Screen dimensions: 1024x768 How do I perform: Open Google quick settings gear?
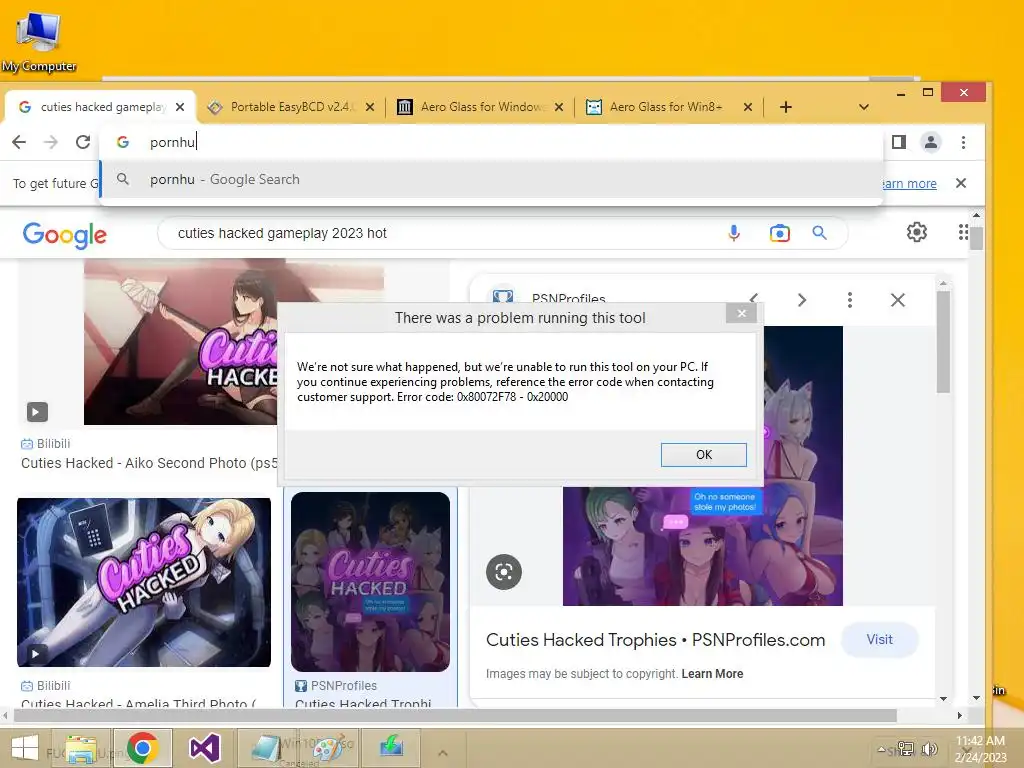(917, 232)
